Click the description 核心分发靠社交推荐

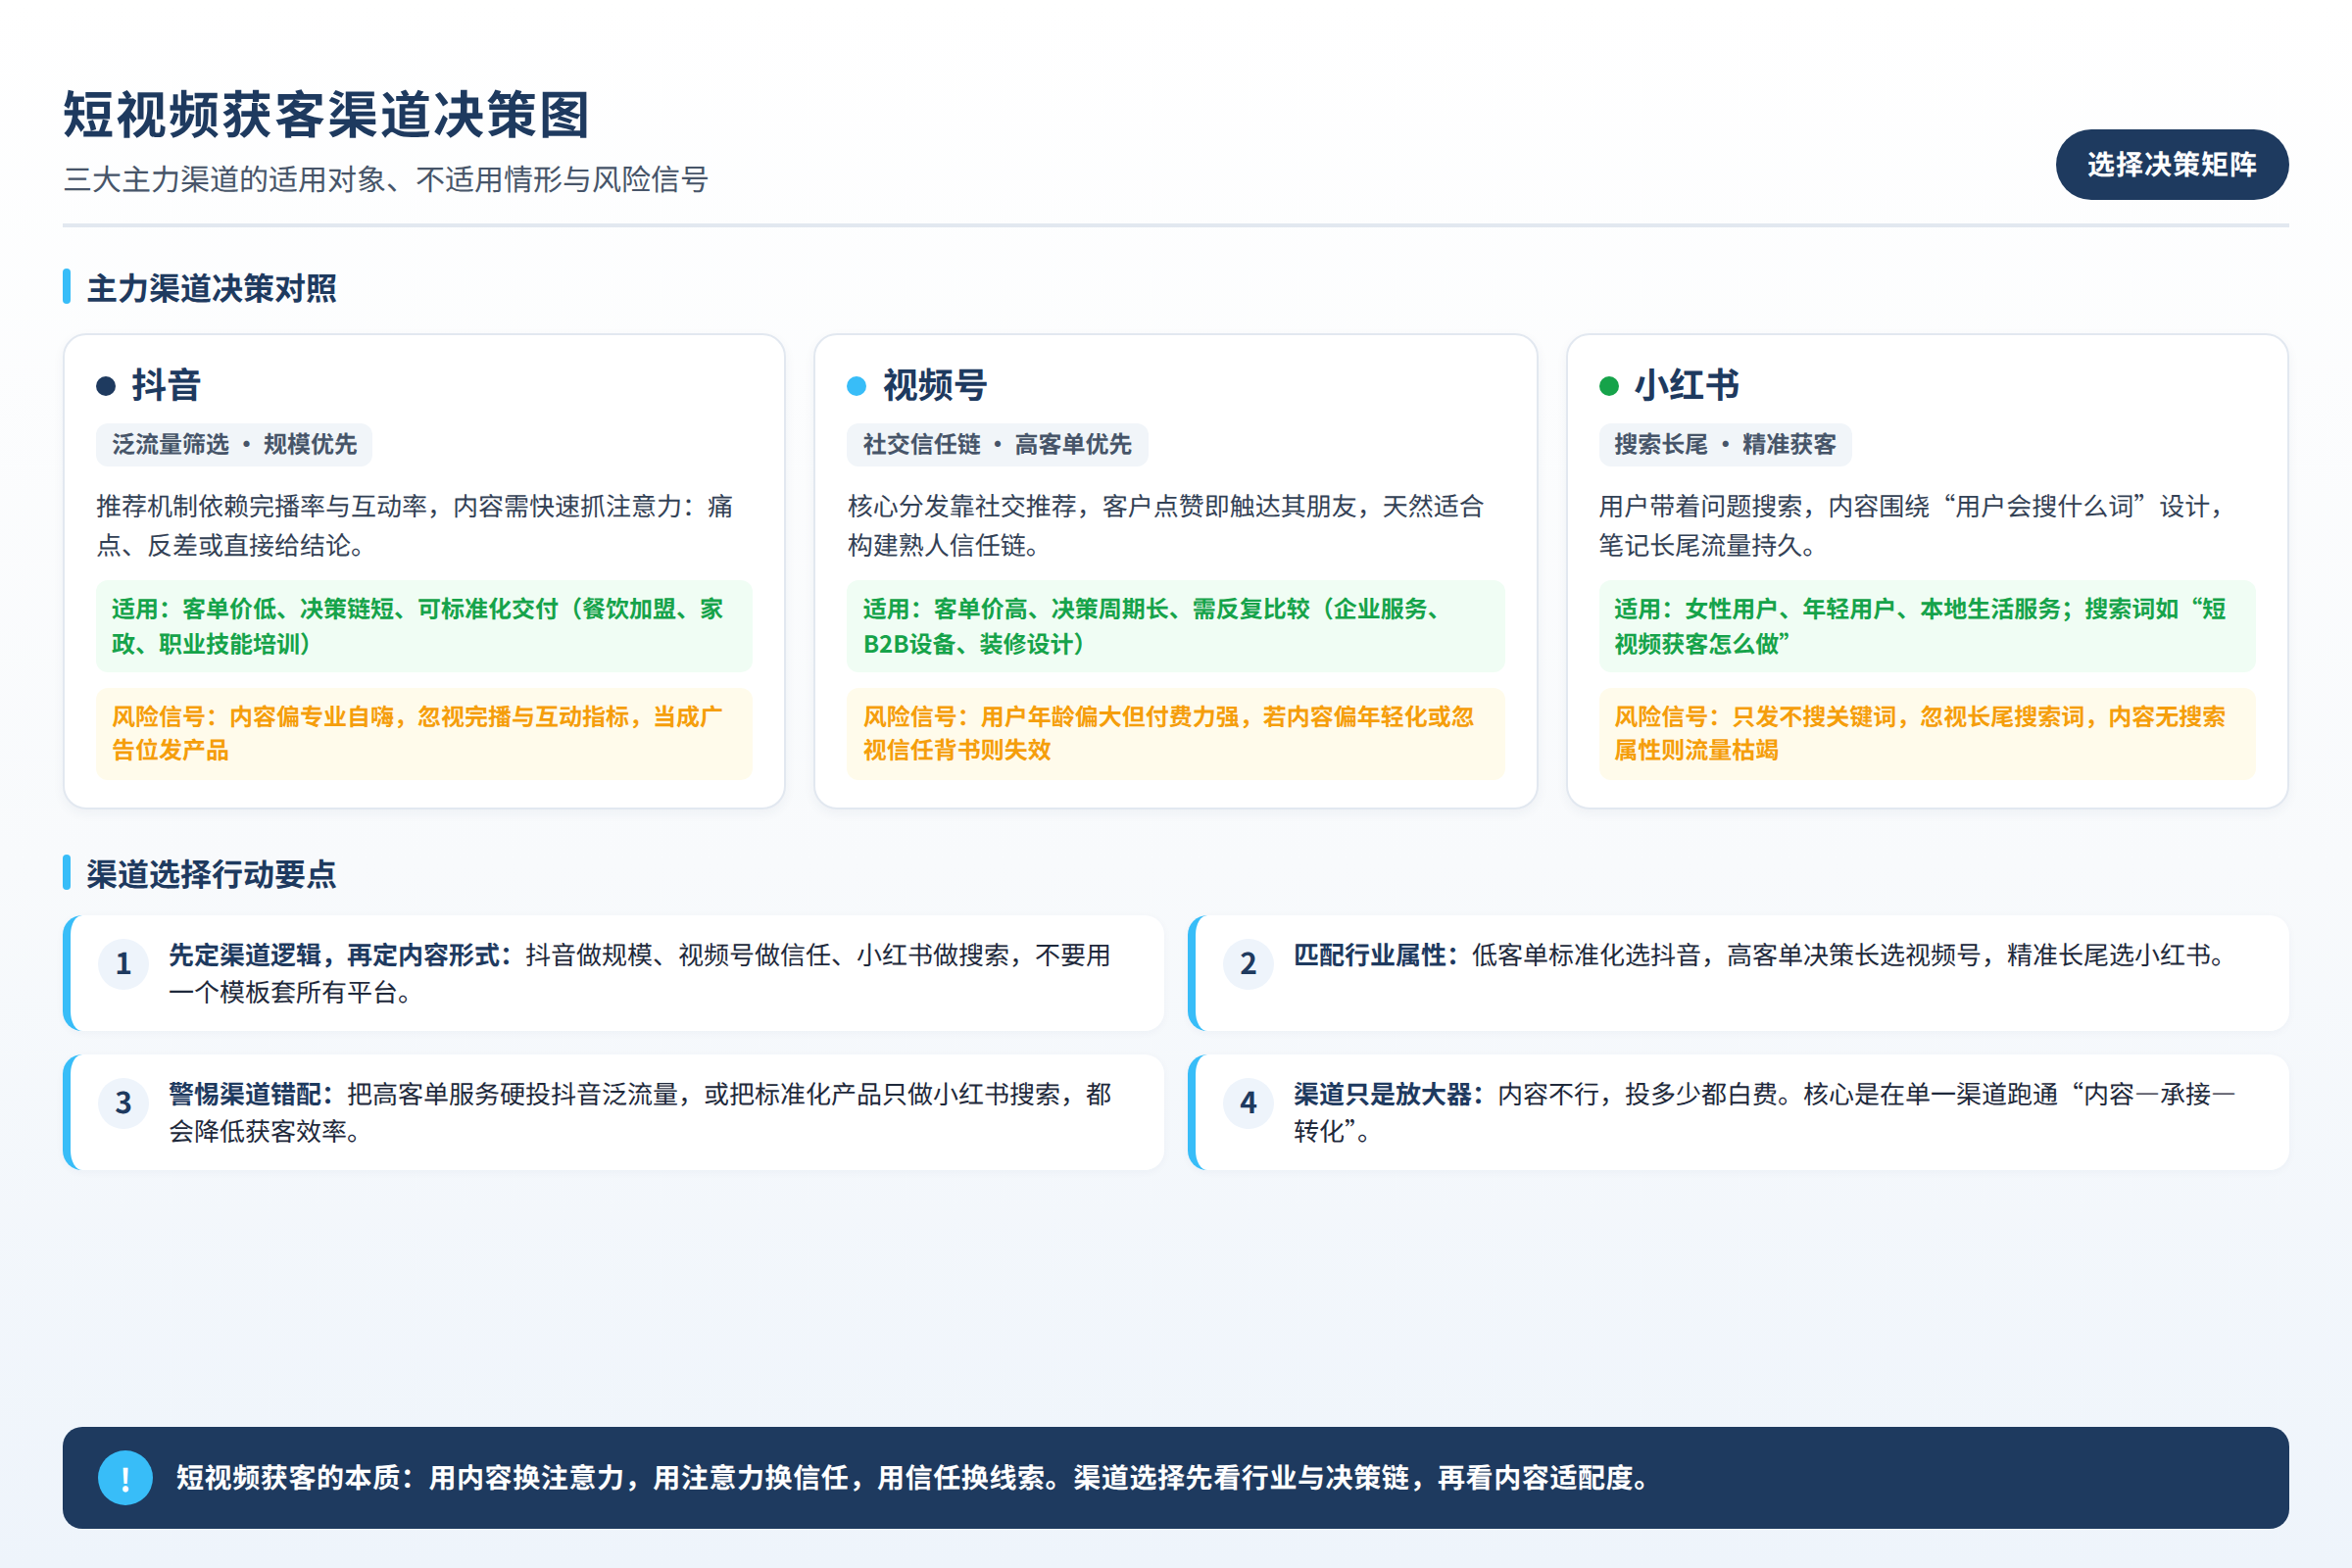[x=1165, y=526]
